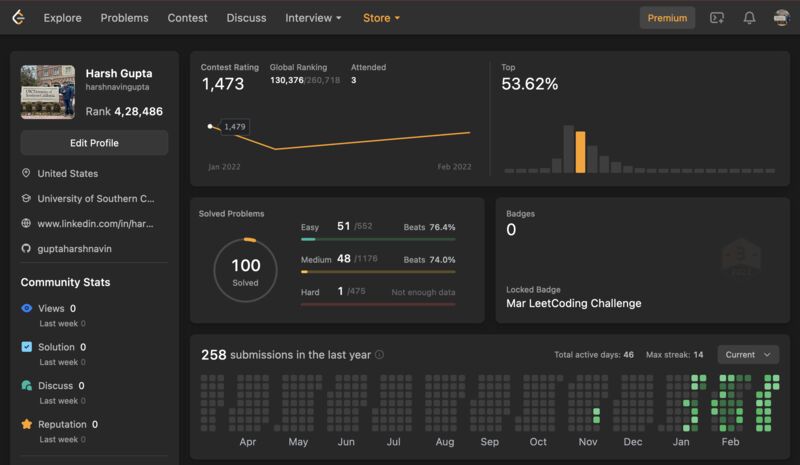Click the Views eye icon
Image resolution: width=800 pixels, height=465 pixels.
tap(27, 309)
